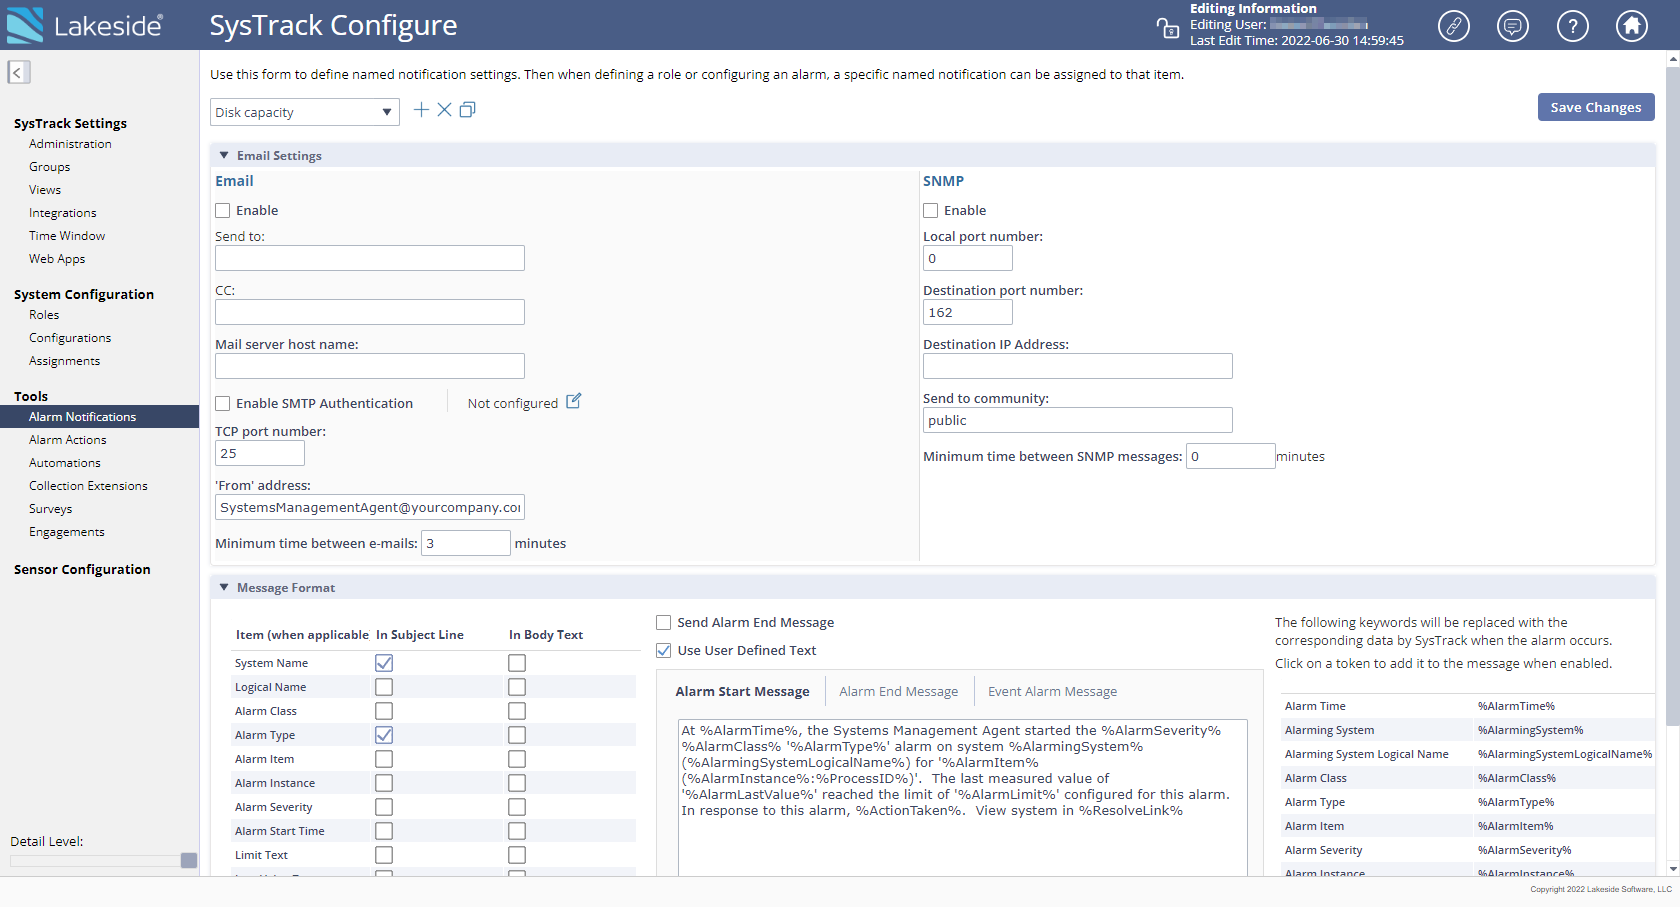The image size is (1680, 907).
Task: Focus the Send to community field
Action: pyautogui.click(x=1078, y=420)
